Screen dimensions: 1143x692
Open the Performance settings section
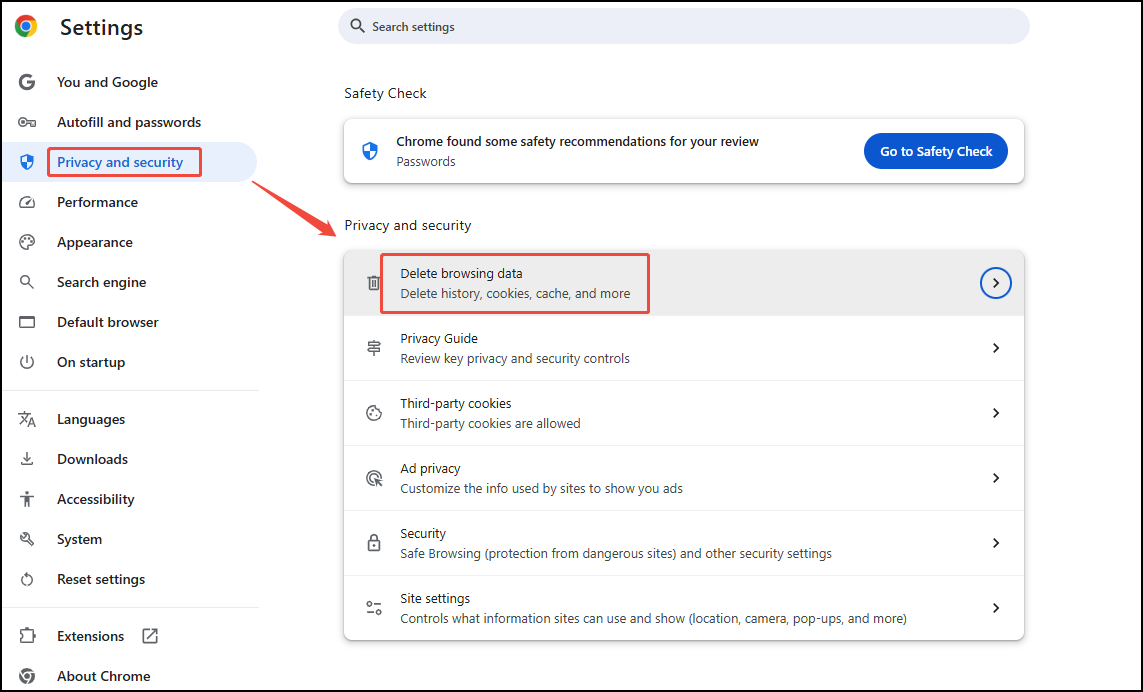98,202
